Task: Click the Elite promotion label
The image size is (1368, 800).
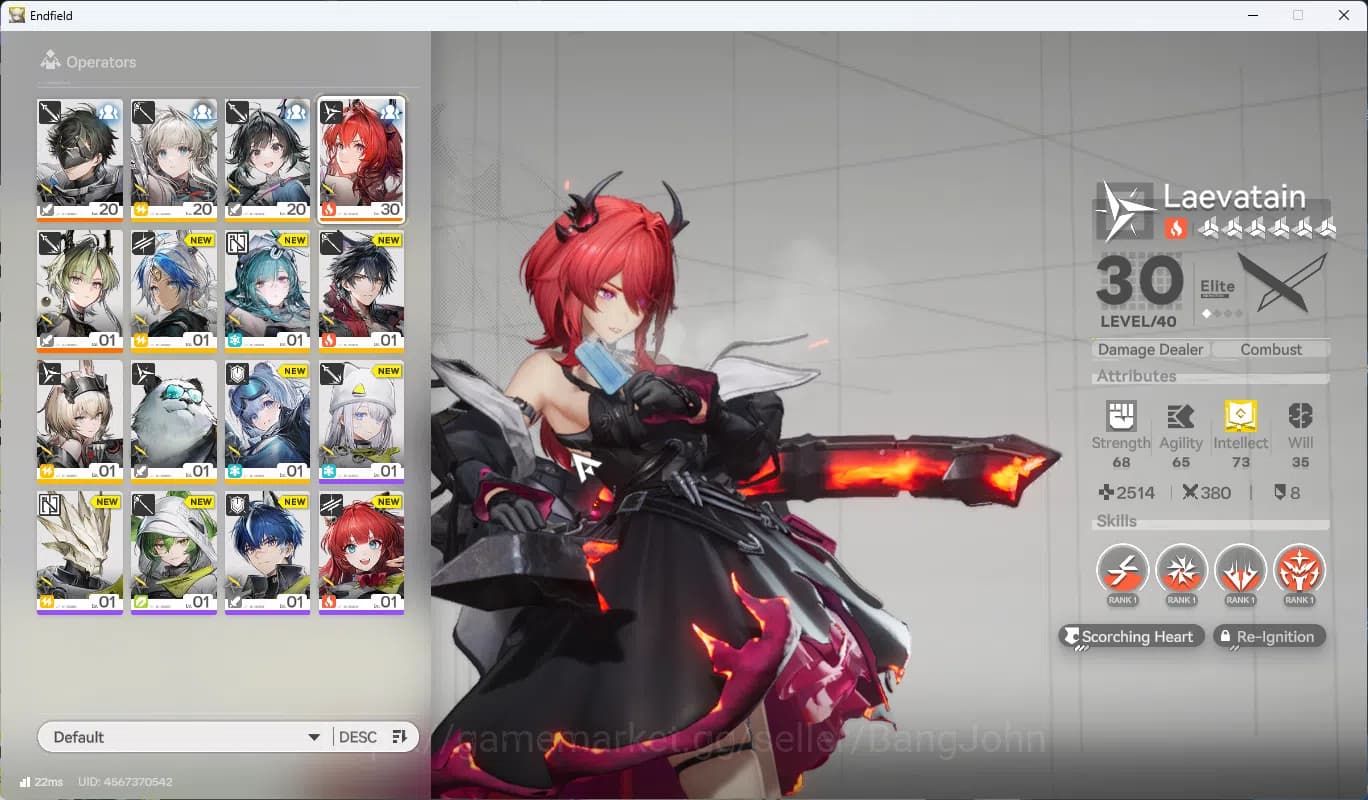Action: (1216, 286)
